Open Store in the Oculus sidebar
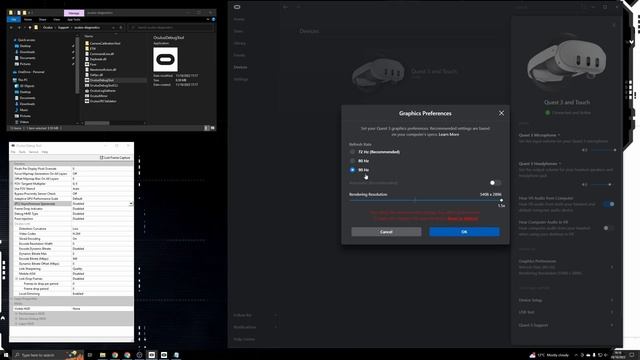The image size is (640, 360). tap(238, 31)
